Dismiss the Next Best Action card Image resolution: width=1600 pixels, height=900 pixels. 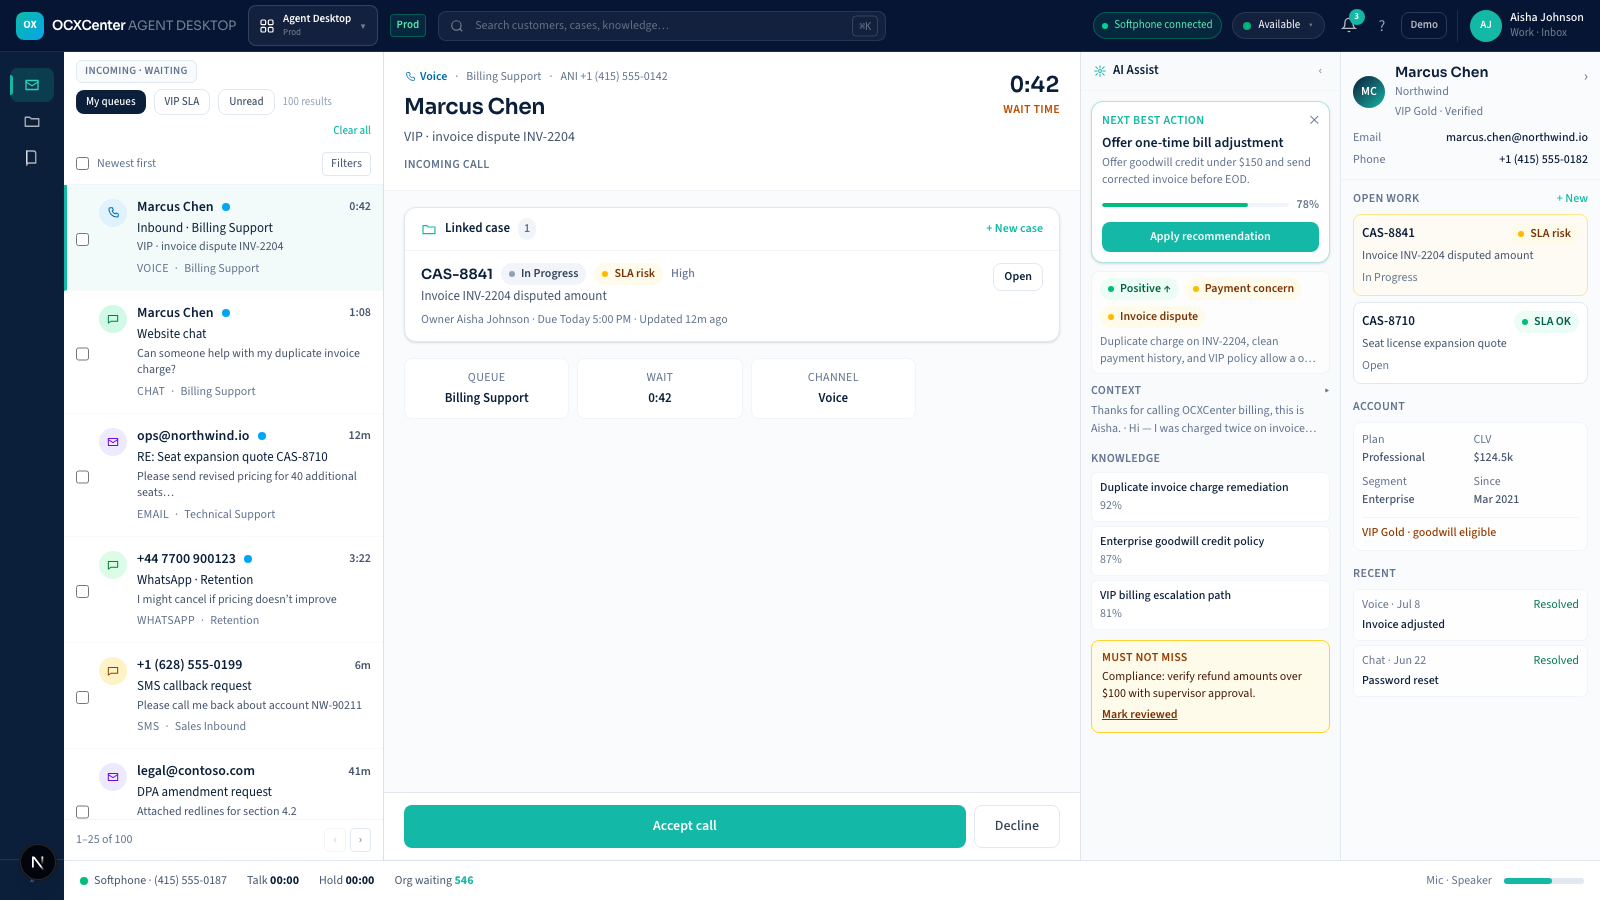pyautogui.click(x=1314, y=120)
